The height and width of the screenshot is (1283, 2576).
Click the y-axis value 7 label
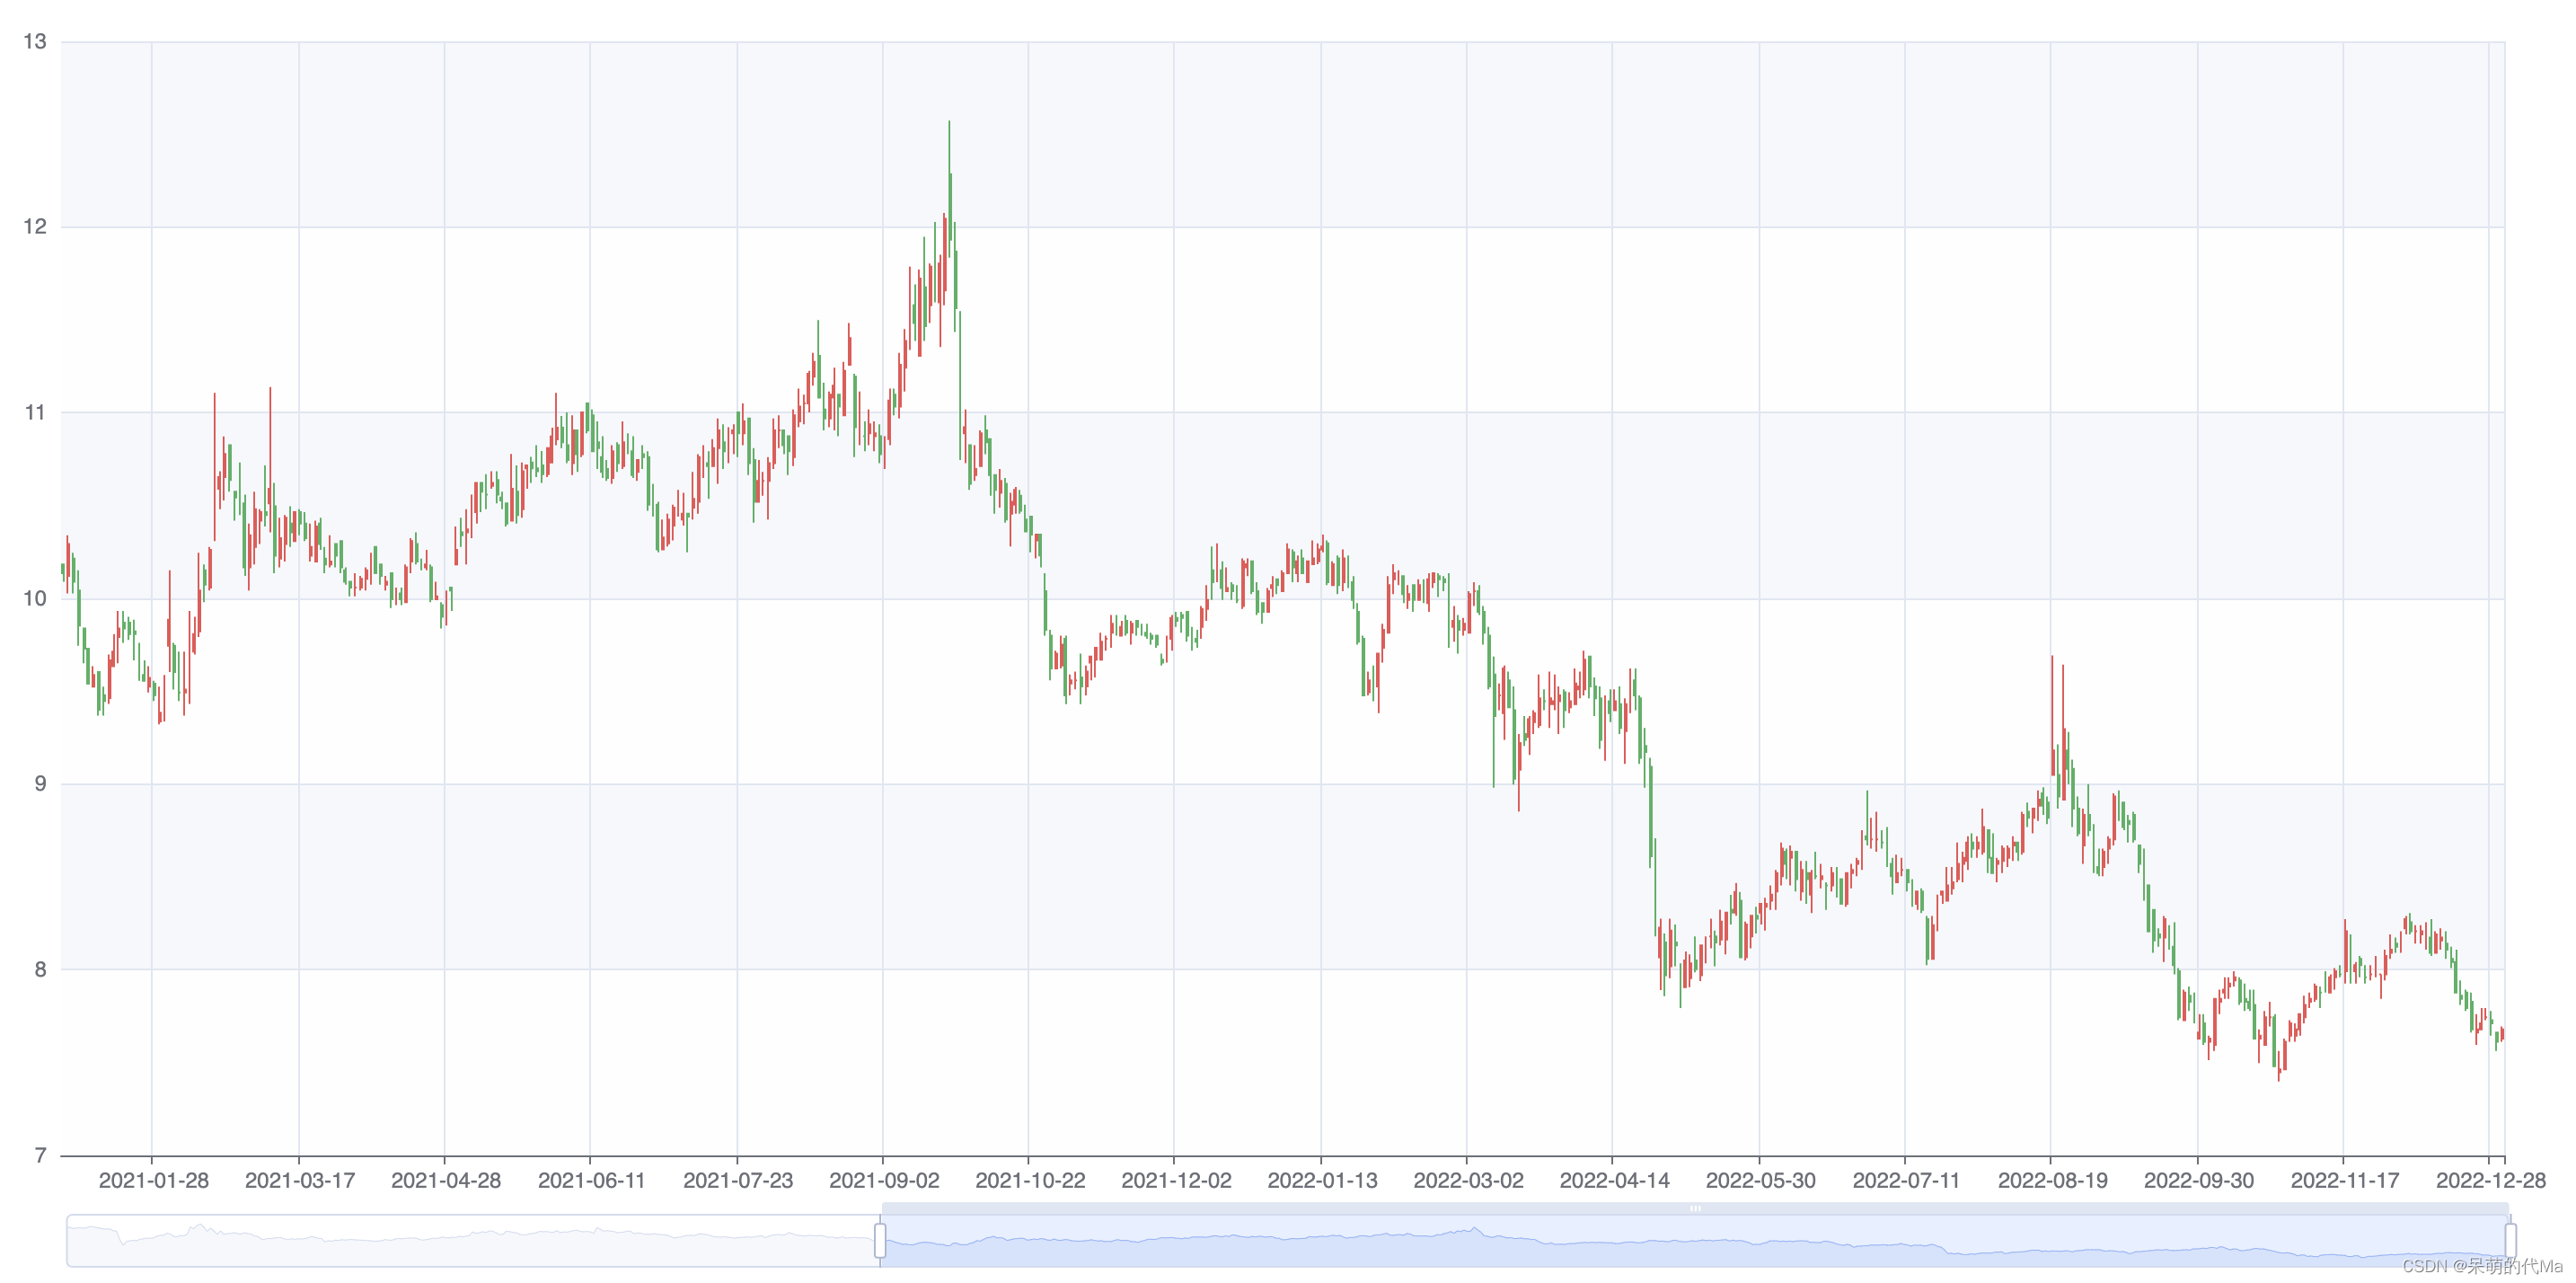pos(40,1156)
